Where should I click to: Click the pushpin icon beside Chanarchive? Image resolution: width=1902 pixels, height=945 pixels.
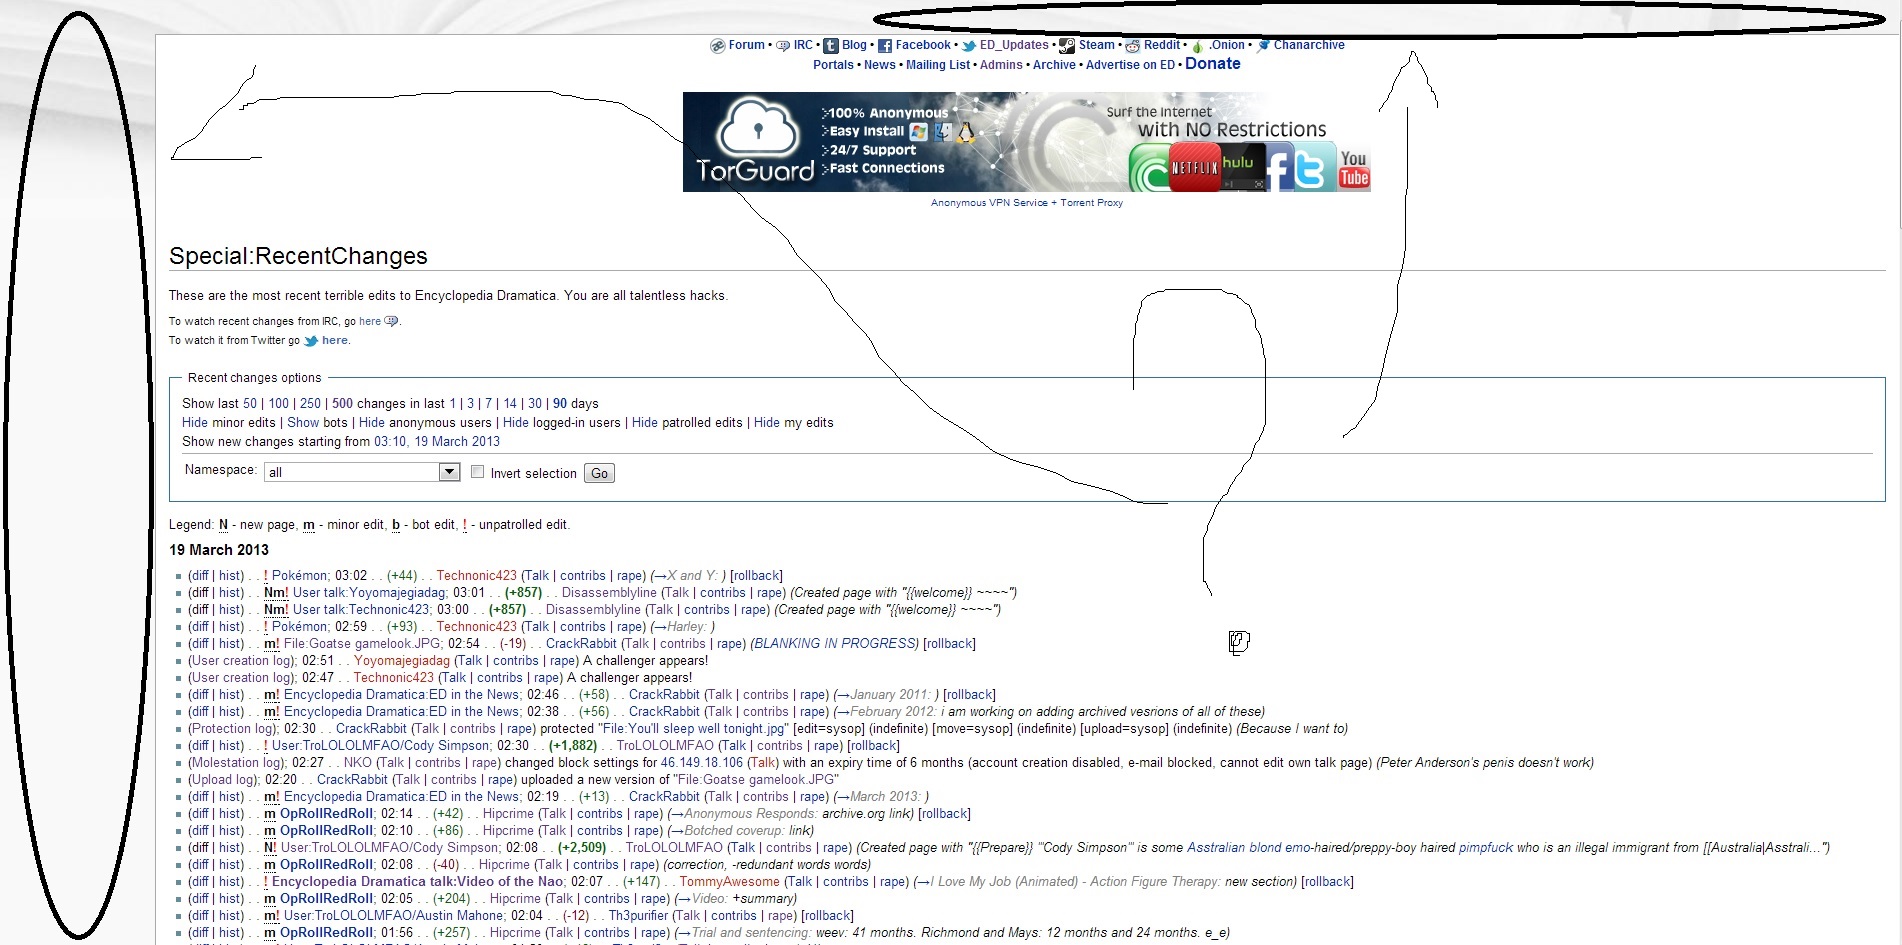(1263, 45)
